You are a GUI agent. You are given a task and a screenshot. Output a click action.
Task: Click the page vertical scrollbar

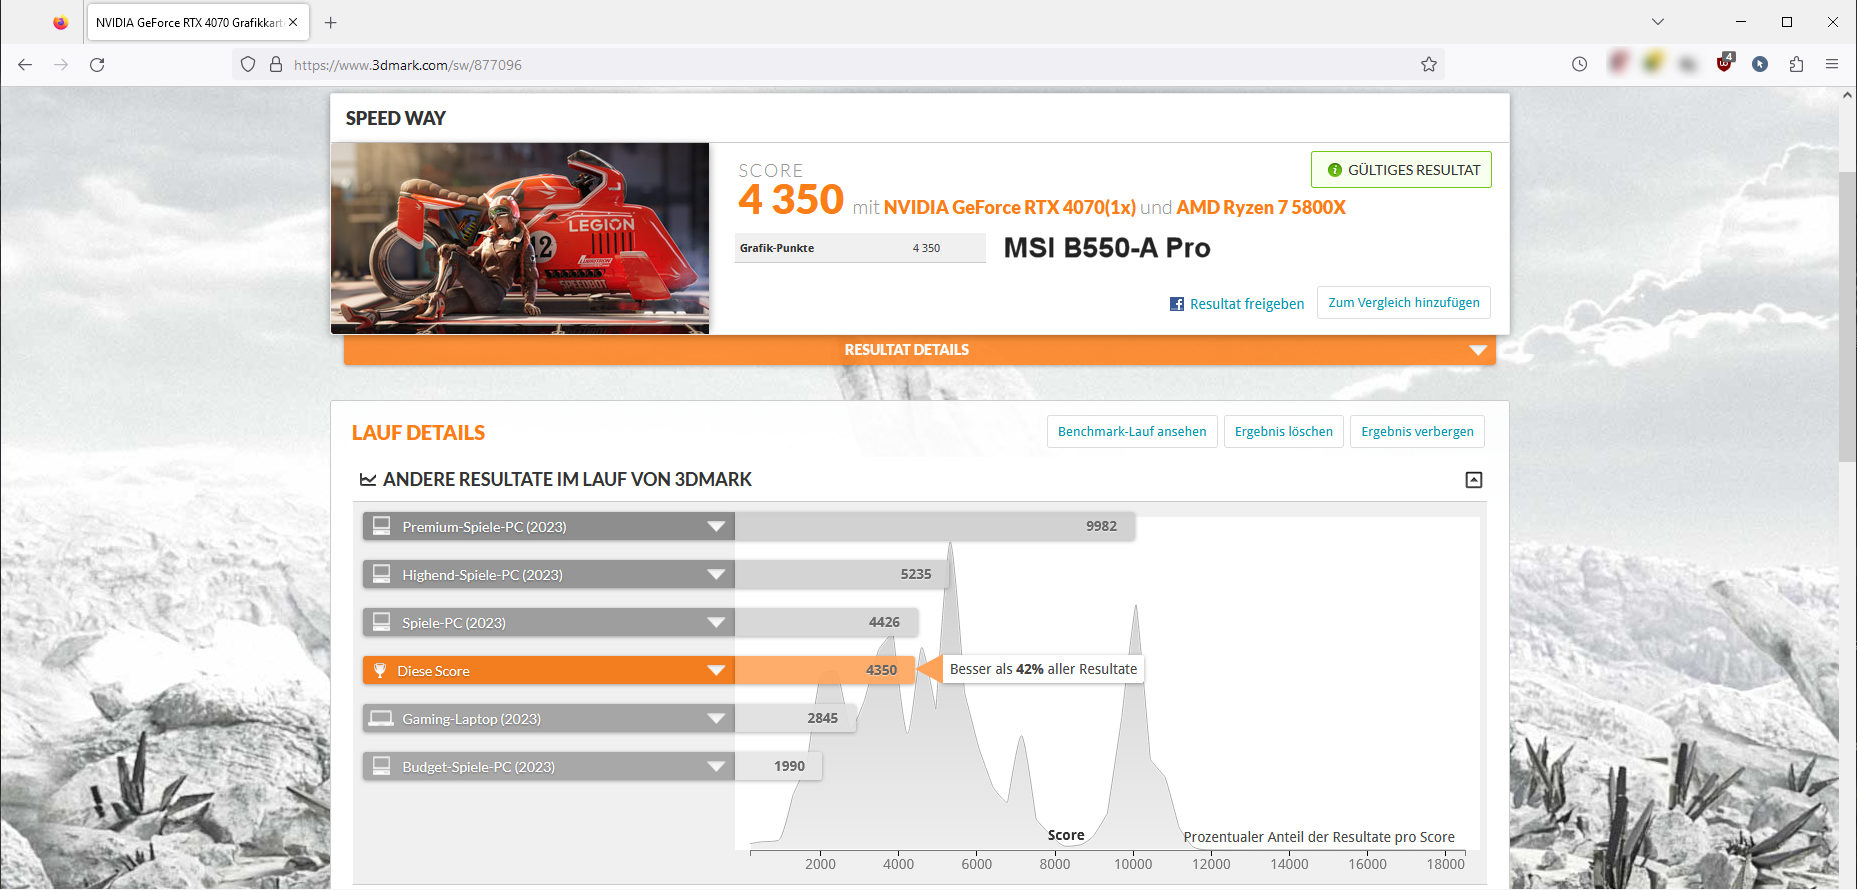coord(1847,316)
